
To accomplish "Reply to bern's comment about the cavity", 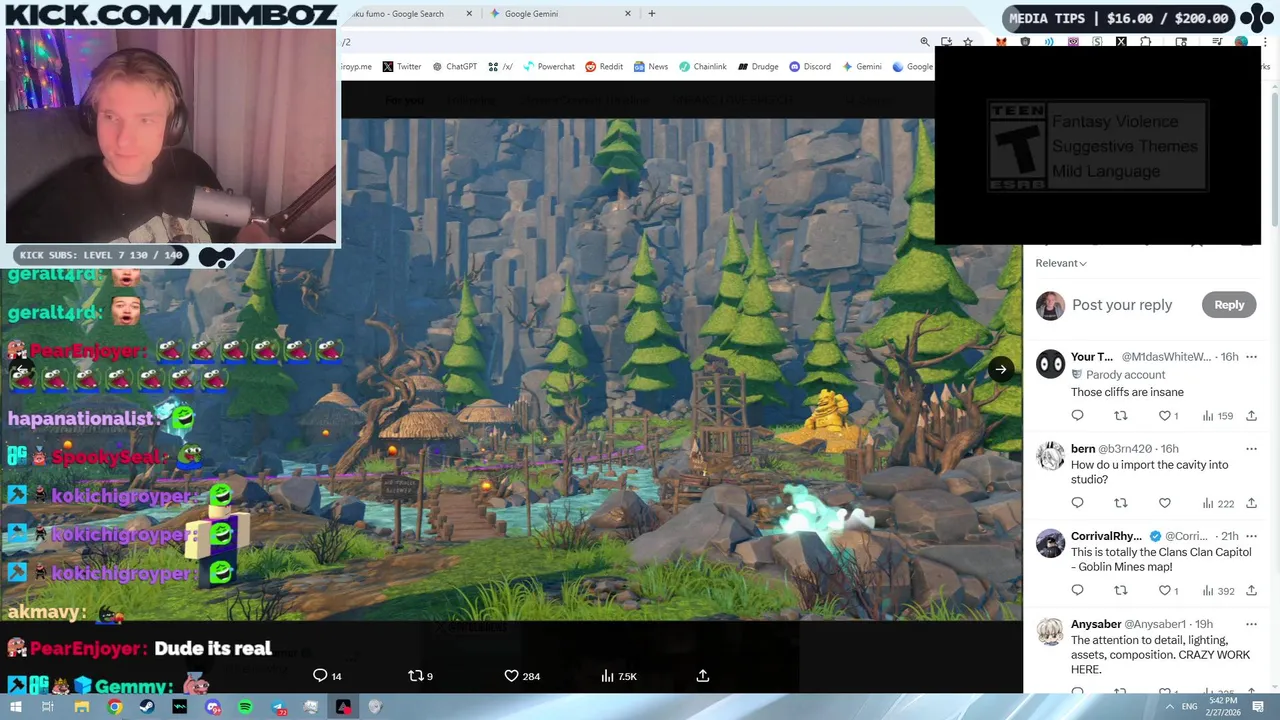I will coord(1077,503).
